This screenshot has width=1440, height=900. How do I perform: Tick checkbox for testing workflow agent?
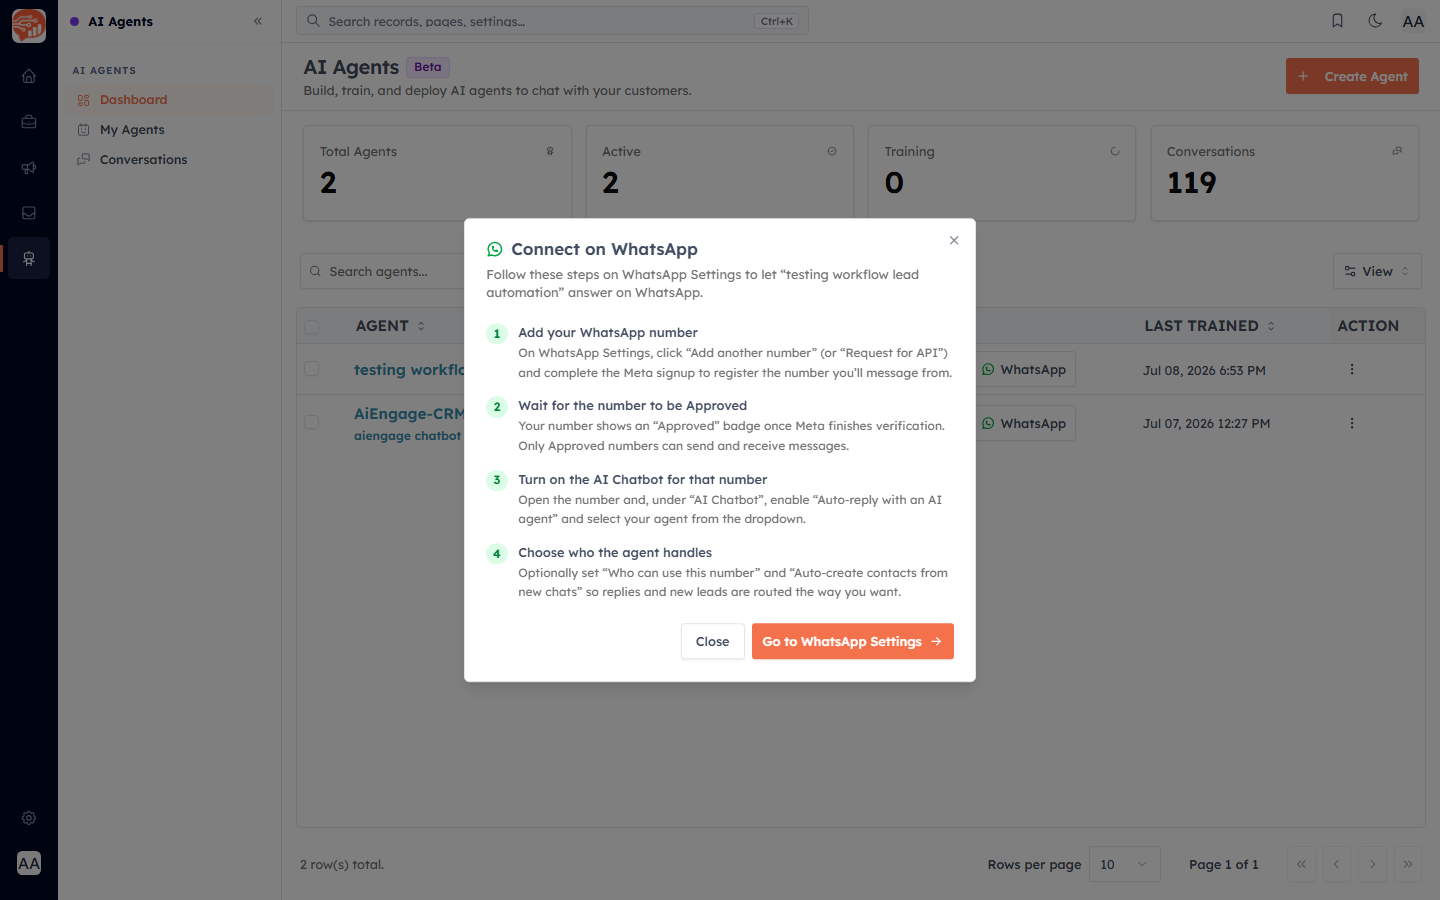pyautogui.click(x=312, y=369)
